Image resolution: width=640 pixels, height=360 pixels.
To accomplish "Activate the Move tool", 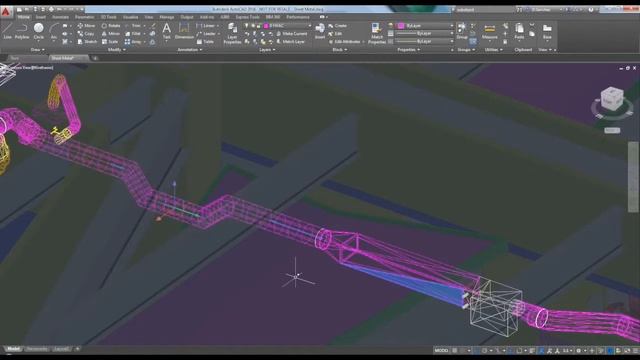I will tap(86, 26).
